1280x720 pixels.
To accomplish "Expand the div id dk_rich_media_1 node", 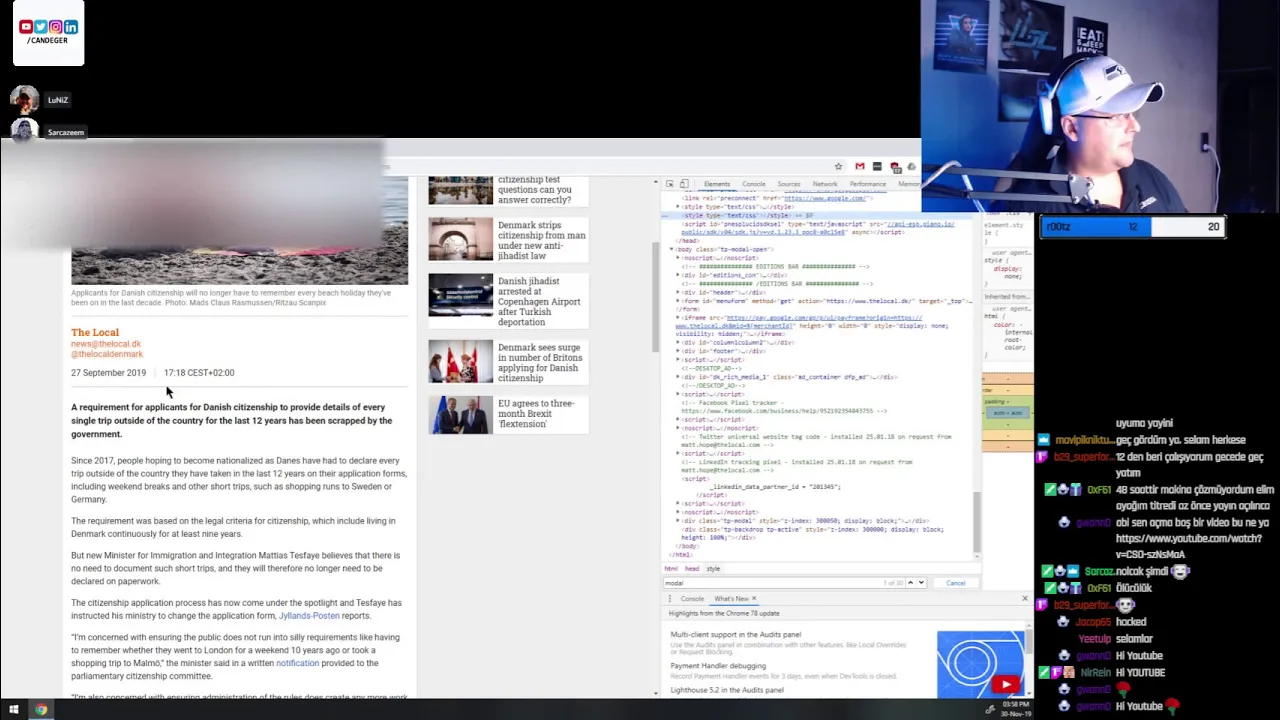I will 678,377.
